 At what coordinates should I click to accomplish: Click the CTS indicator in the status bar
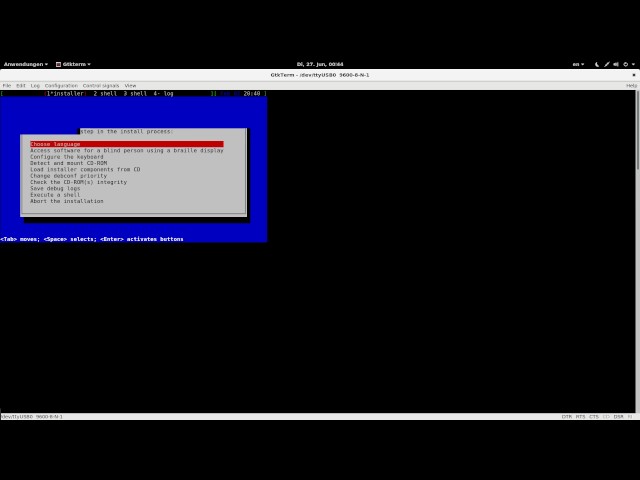coord(593,417)
